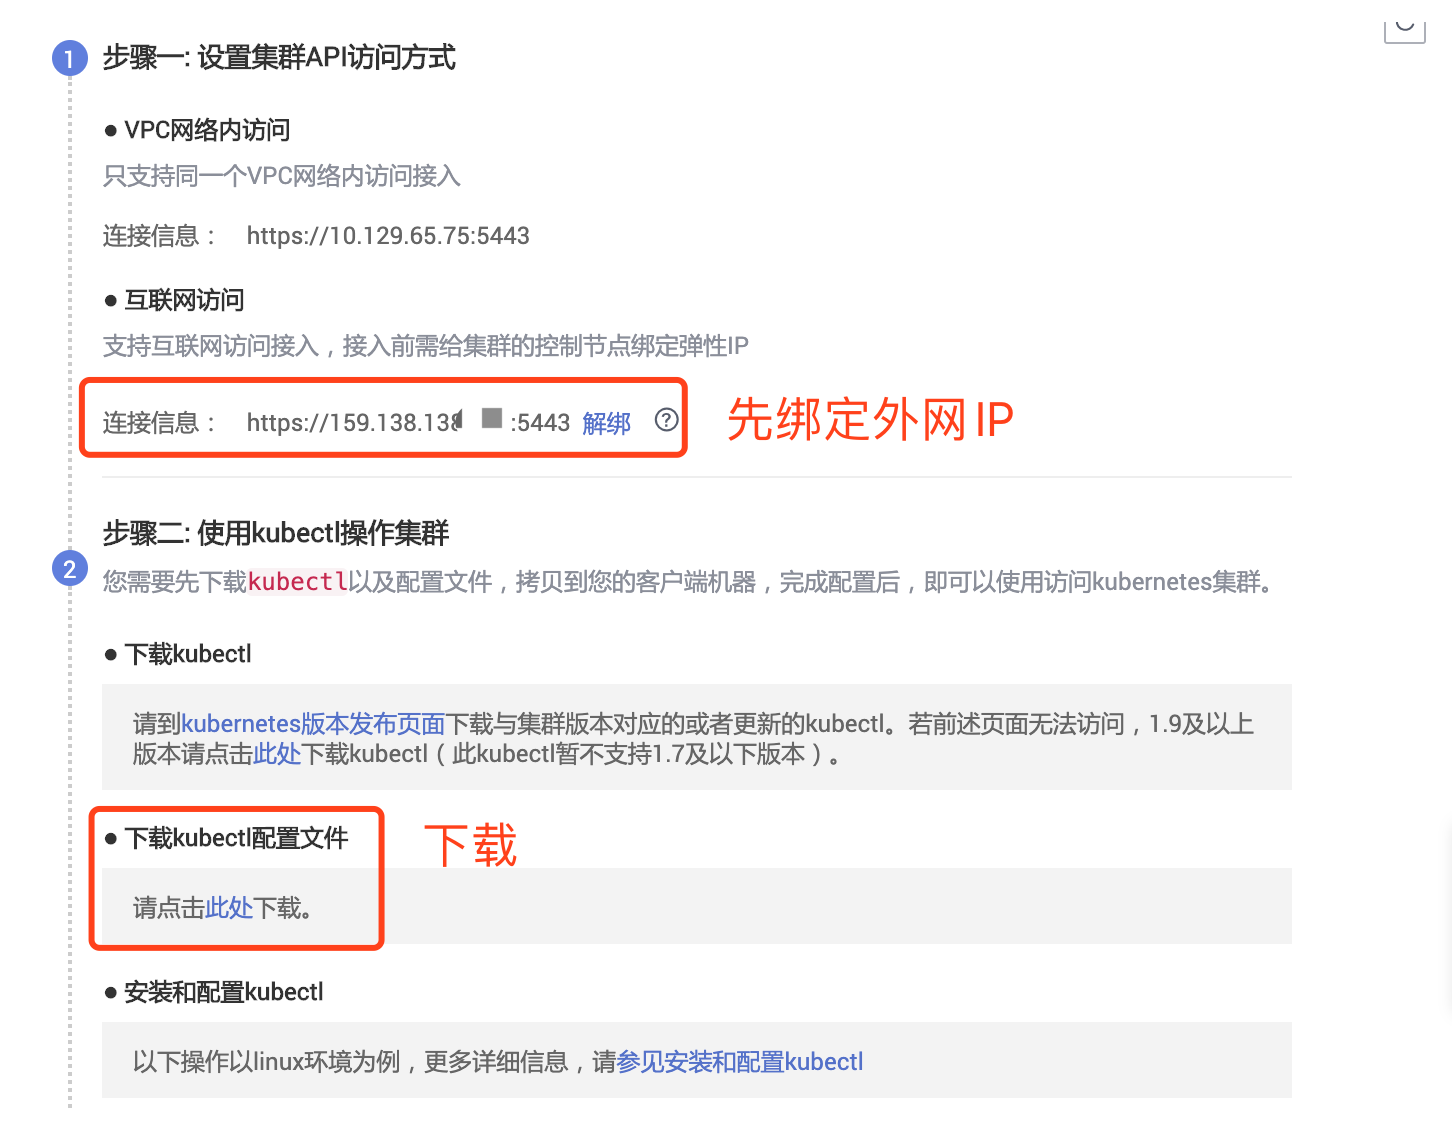Click 此处 link under 下载kubectl配置文件

click(x=229, y=908)
